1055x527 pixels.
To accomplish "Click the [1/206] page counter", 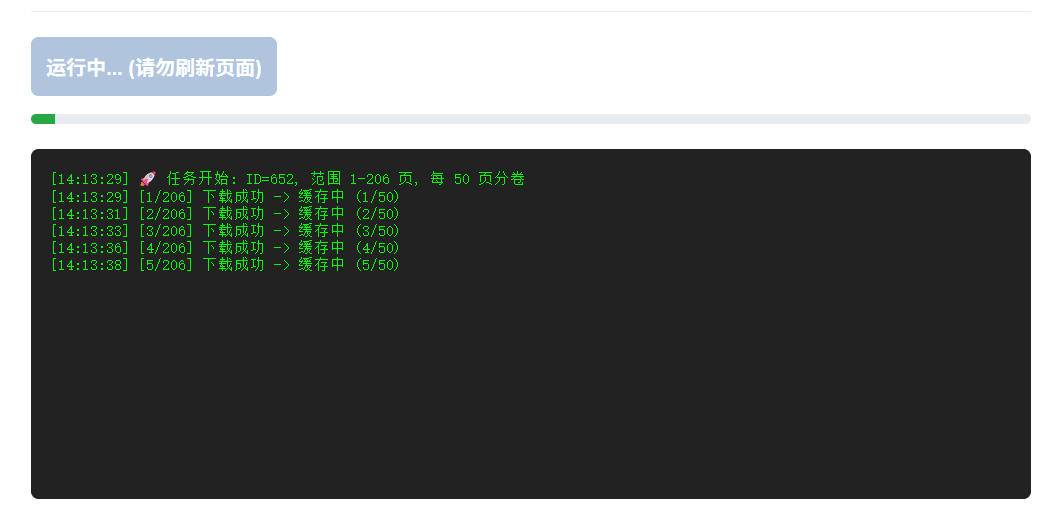I will tap(165, 197).
